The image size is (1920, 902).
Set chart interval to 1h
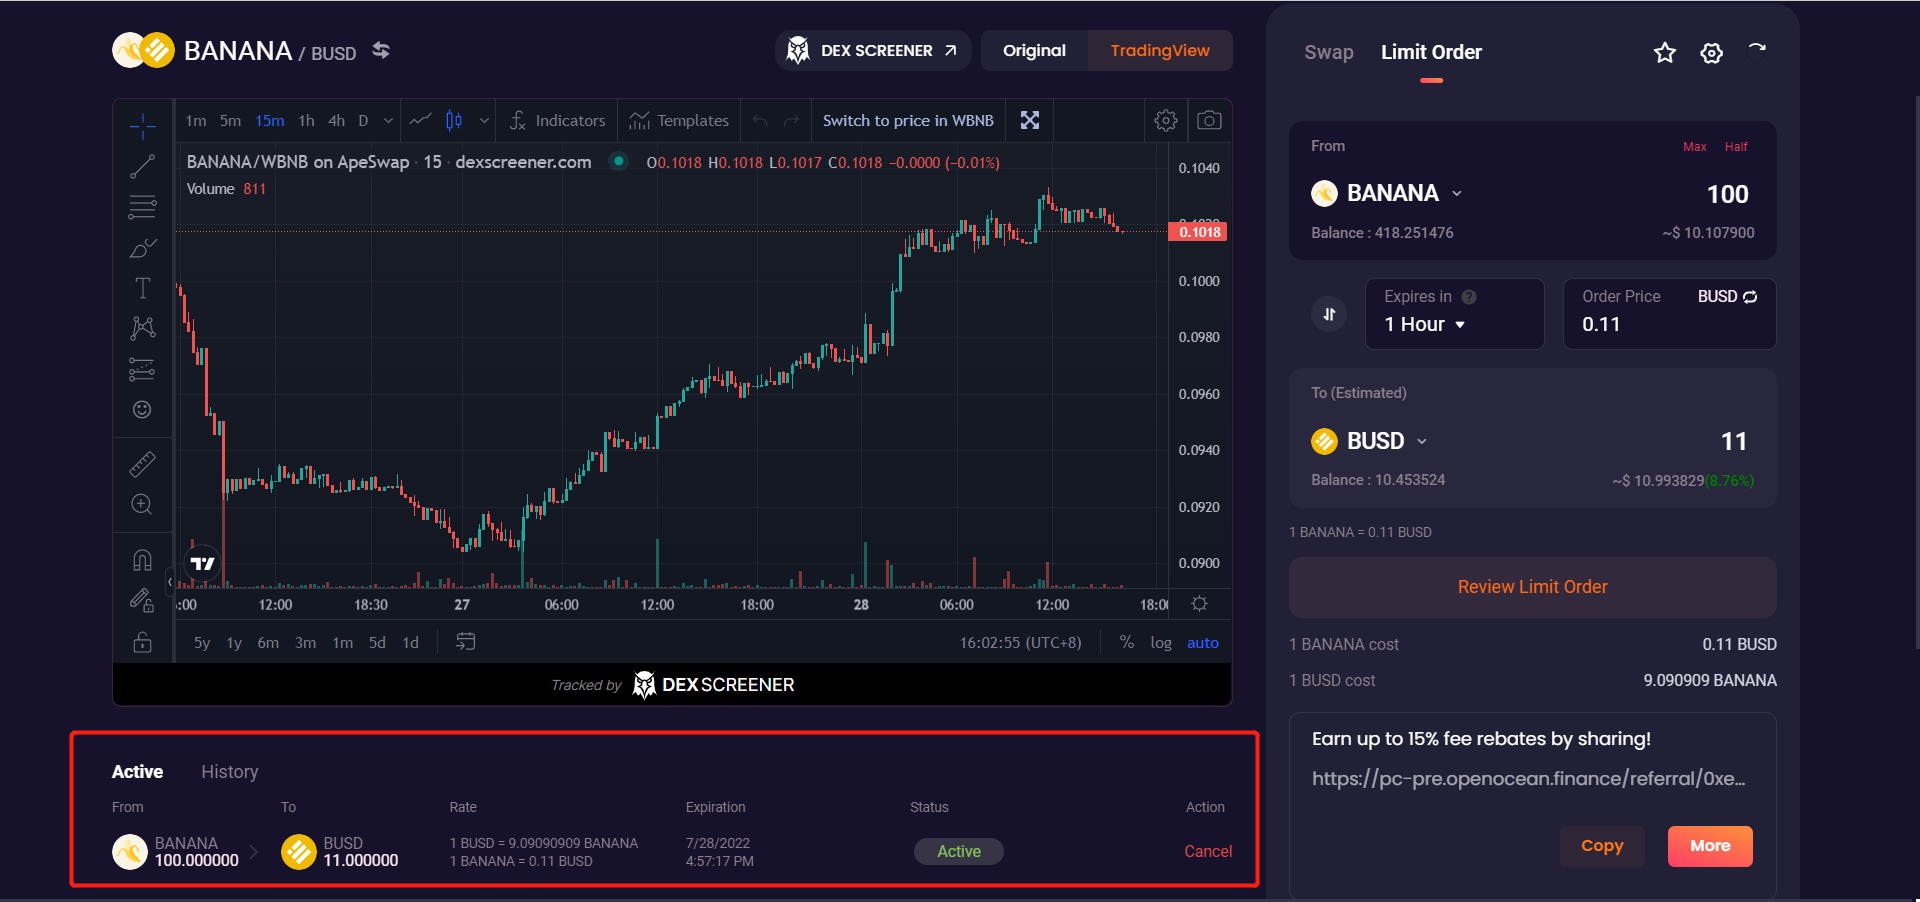[x=306, y=121]
